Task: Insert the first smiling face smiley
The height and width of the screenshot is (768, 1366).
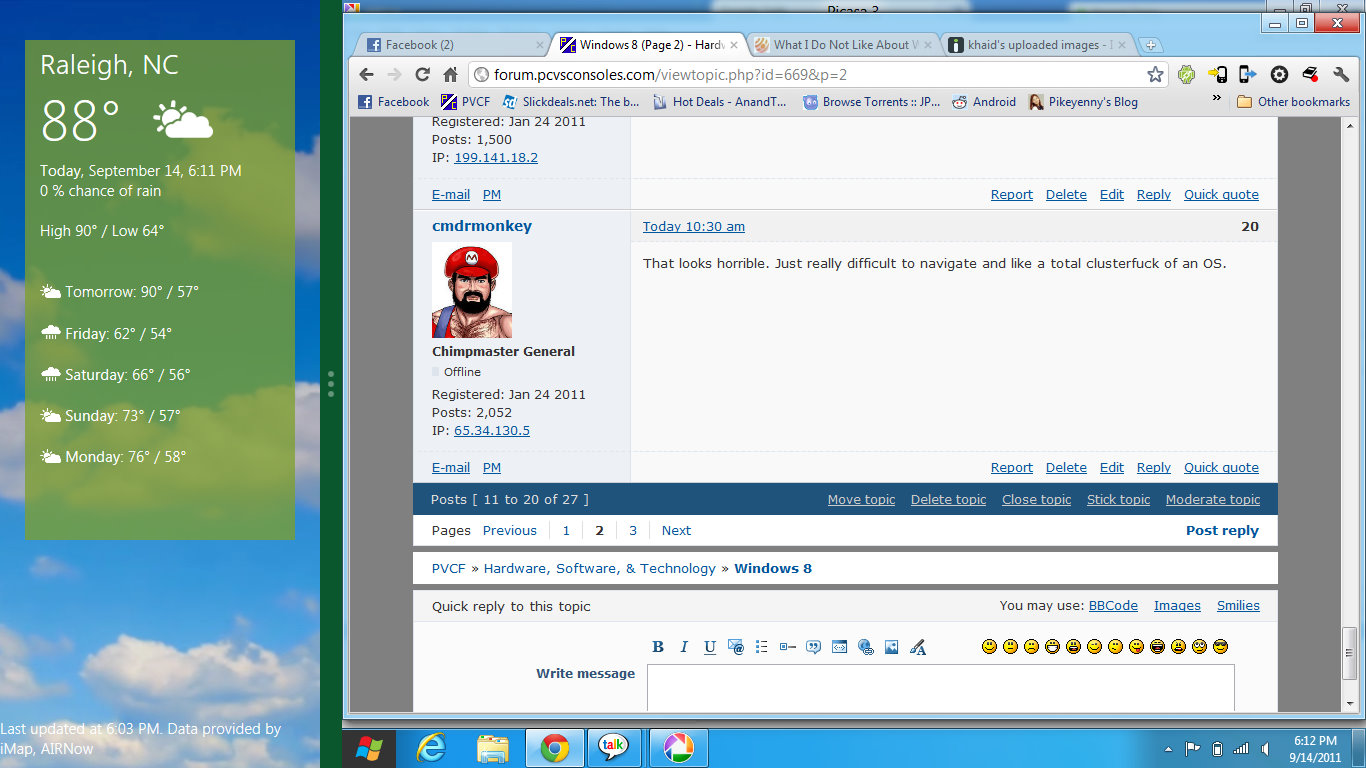Action: (x=990, y=647)
